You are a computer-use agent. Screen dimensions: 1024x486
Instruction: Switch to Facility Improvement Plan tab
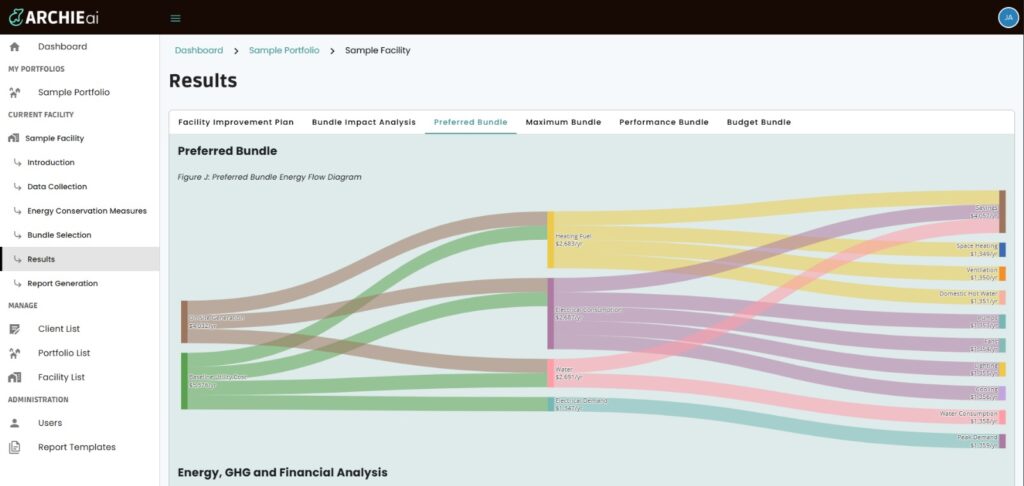[x=236, y=122]
